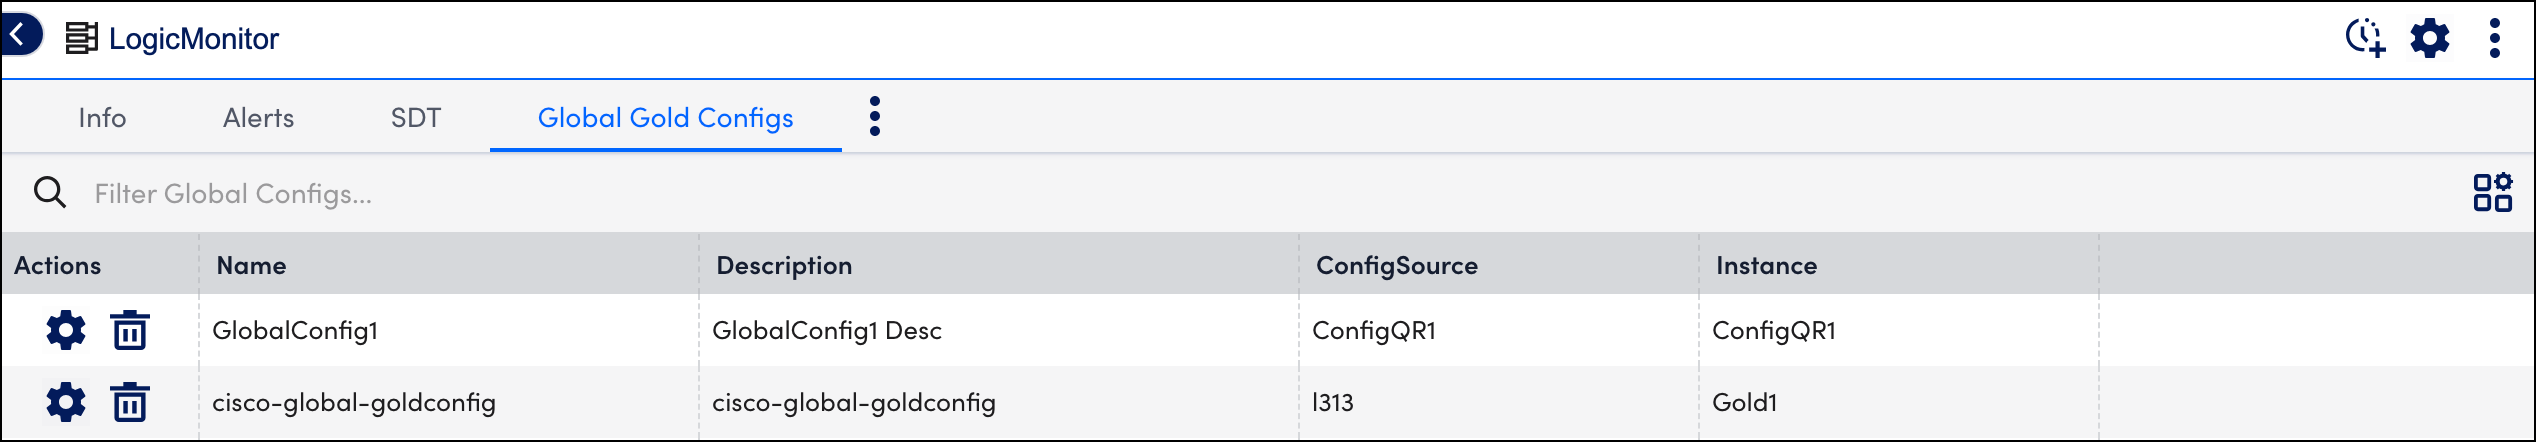The width and height of the screenshot is (2536, 442).
Task: Expand the more-tabs ellipsis beside Global Gold Configs
Action: coord(875,116)
